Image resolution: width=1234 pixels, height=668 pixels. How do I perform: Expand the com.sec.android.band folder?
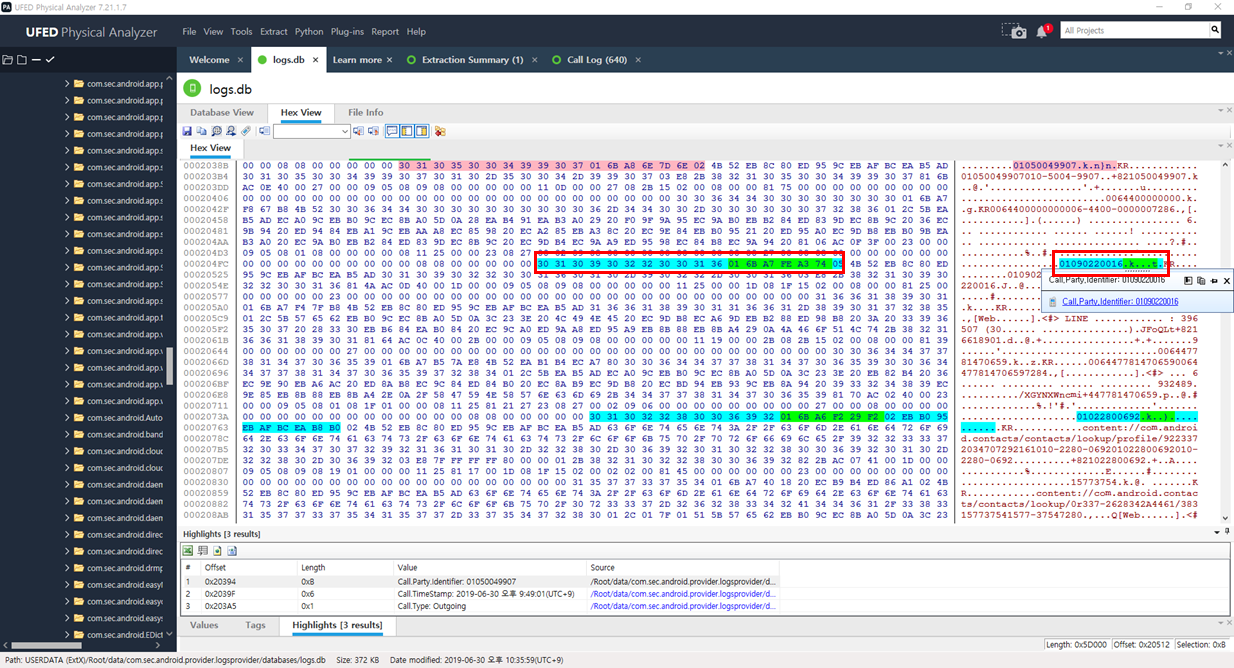point(67,434)
